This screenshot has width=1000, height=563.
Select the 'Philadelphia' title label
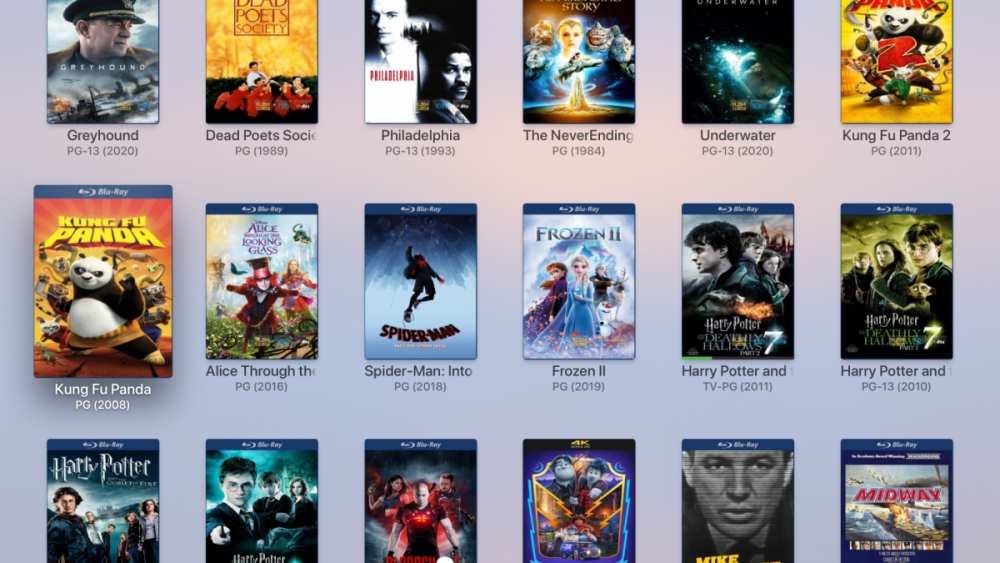(420, 135)
